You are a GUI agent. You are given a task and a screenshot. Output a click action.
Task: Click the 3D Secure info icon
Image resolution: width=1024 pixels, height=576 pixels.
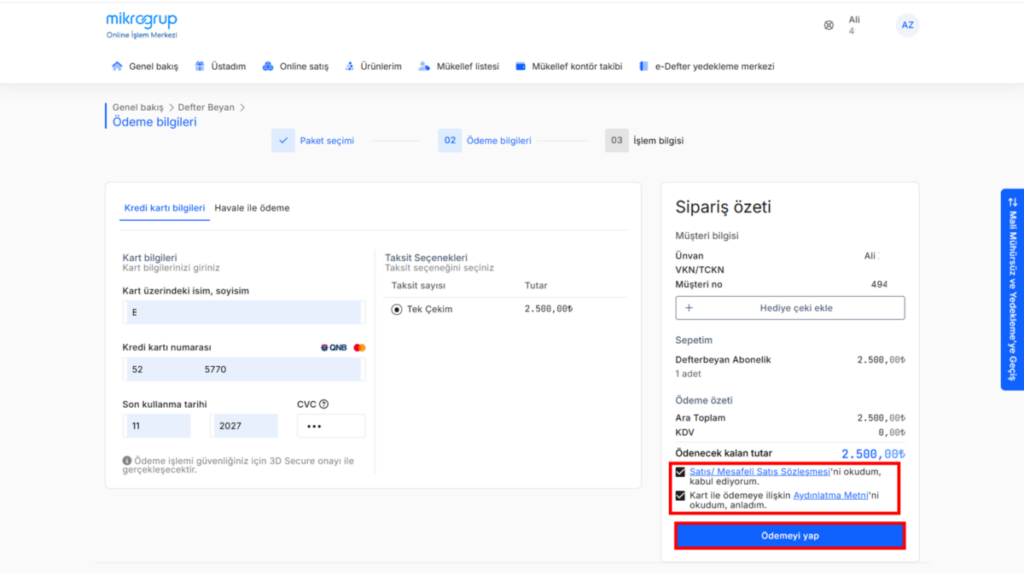pos(127,460)
